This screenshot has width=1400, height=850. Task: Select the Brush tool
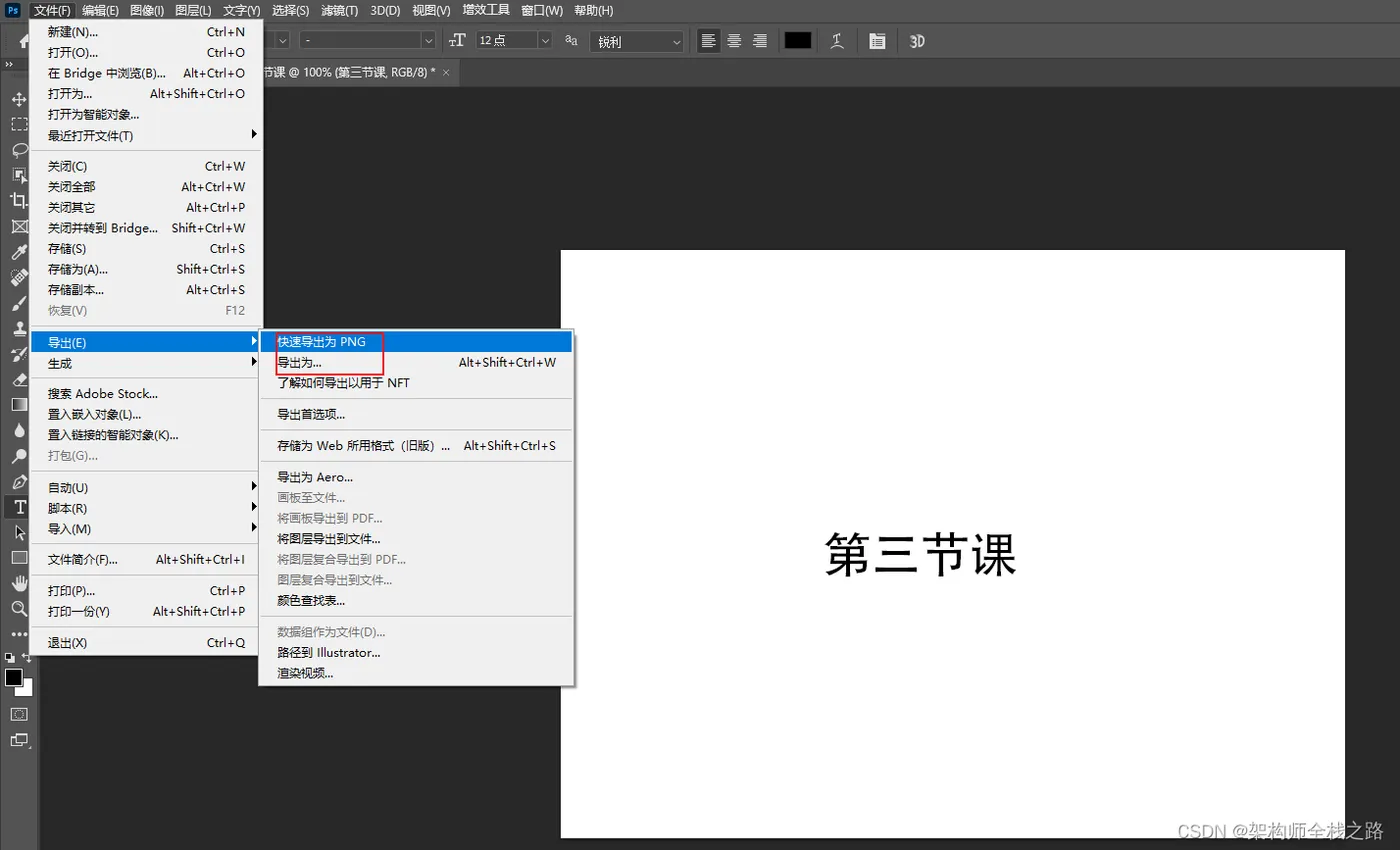pyautogui.click(x=19, y=303)
